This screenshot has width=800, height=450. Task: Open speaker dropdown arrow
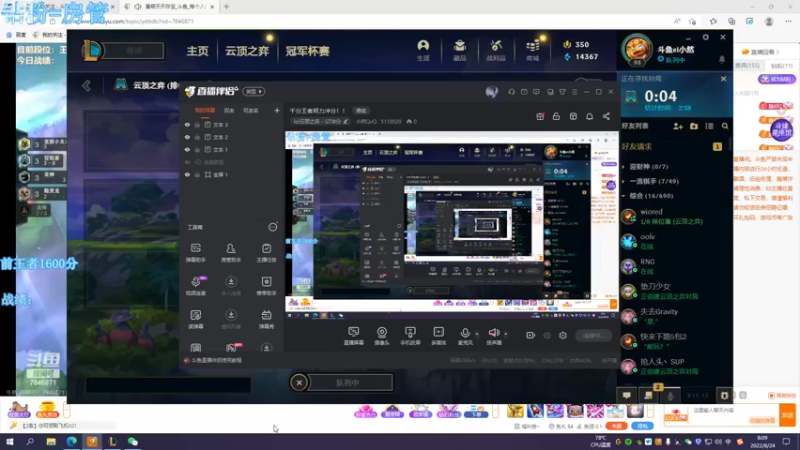point(506,334)
